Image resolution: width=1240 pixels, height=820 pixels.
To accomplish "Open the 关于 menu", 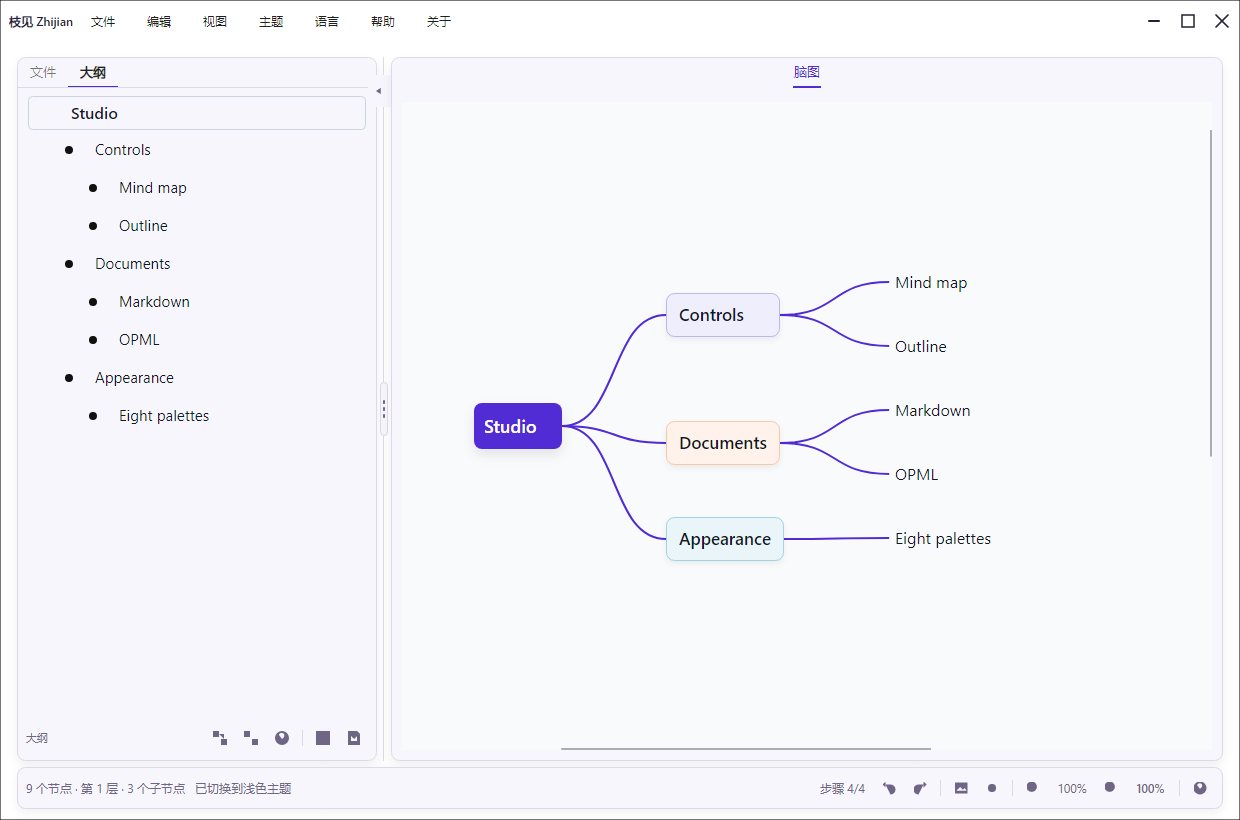I will click(439, 21).
